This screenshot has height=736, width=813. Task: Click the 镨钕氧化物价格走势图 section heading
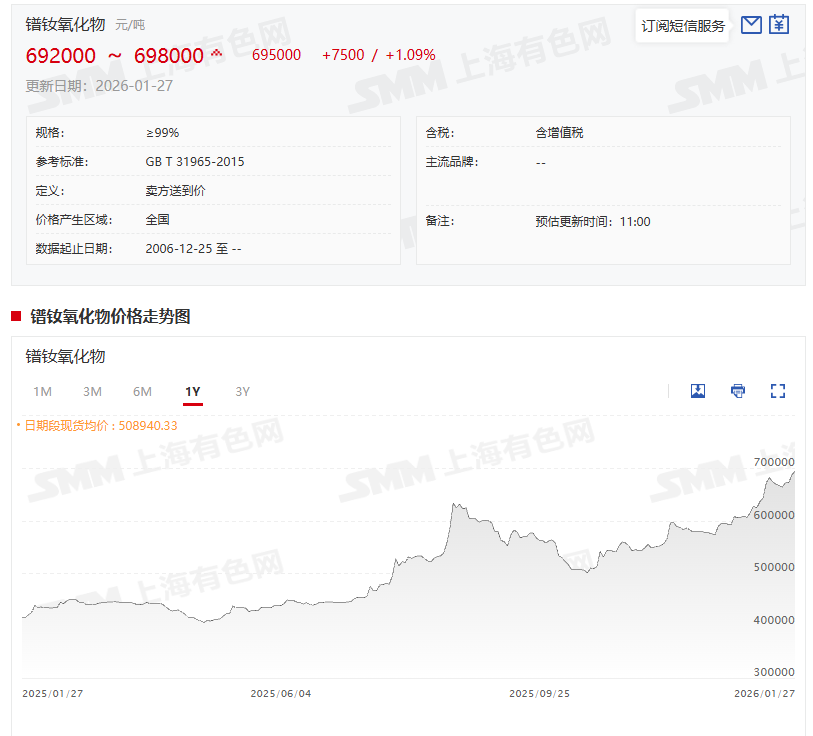[110, 316]
